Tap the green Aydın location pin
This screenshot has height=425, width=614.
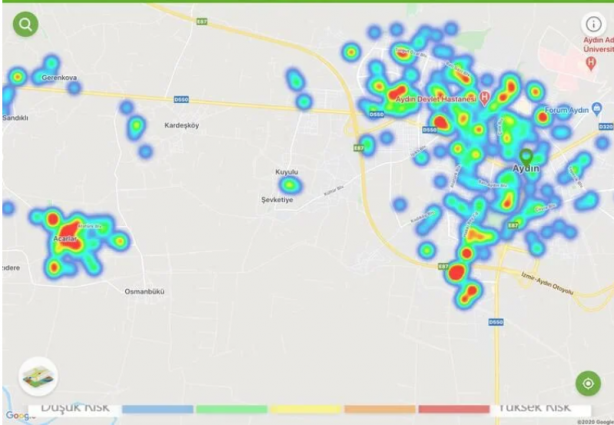point(526,157)
